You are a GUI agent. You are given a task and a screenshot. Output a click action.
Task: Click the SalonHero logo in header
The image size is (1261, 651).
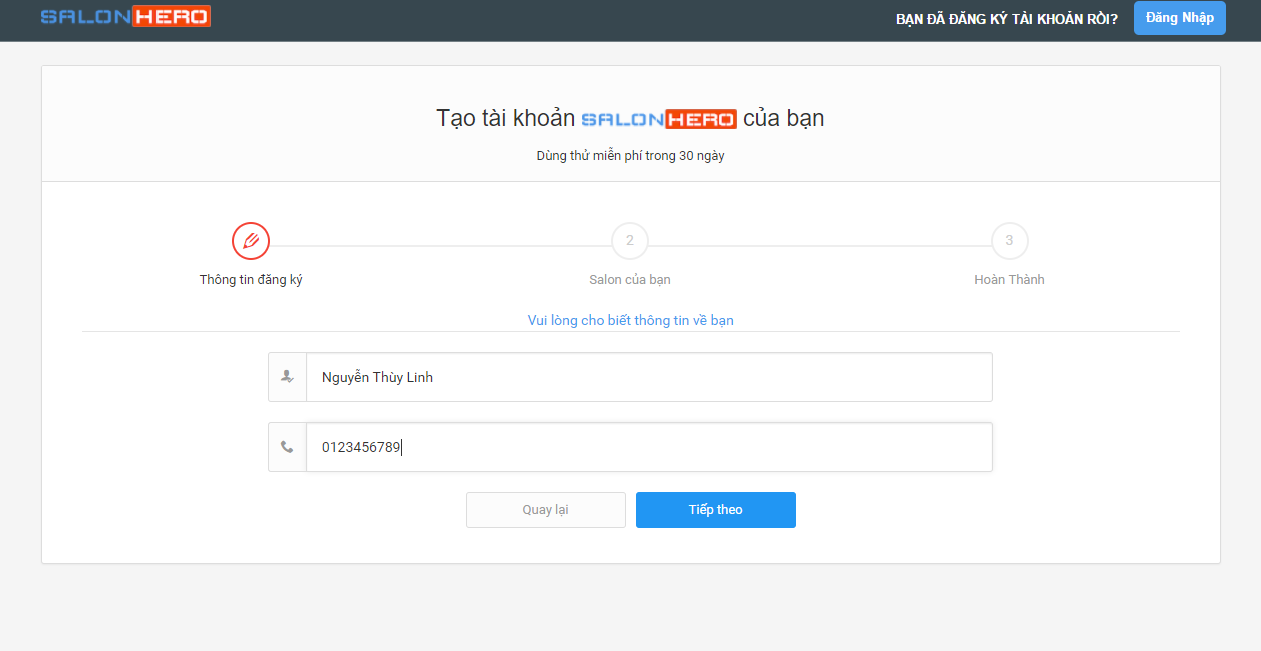tap(126, 16)
